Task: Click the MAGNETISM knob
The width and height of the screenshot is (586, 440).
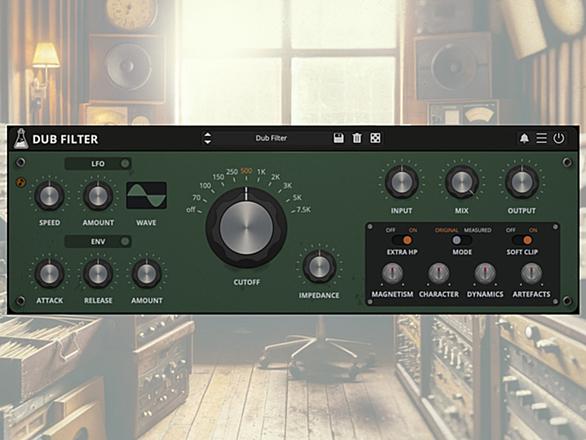Action: pyautogui.click(x=392, y=274)
